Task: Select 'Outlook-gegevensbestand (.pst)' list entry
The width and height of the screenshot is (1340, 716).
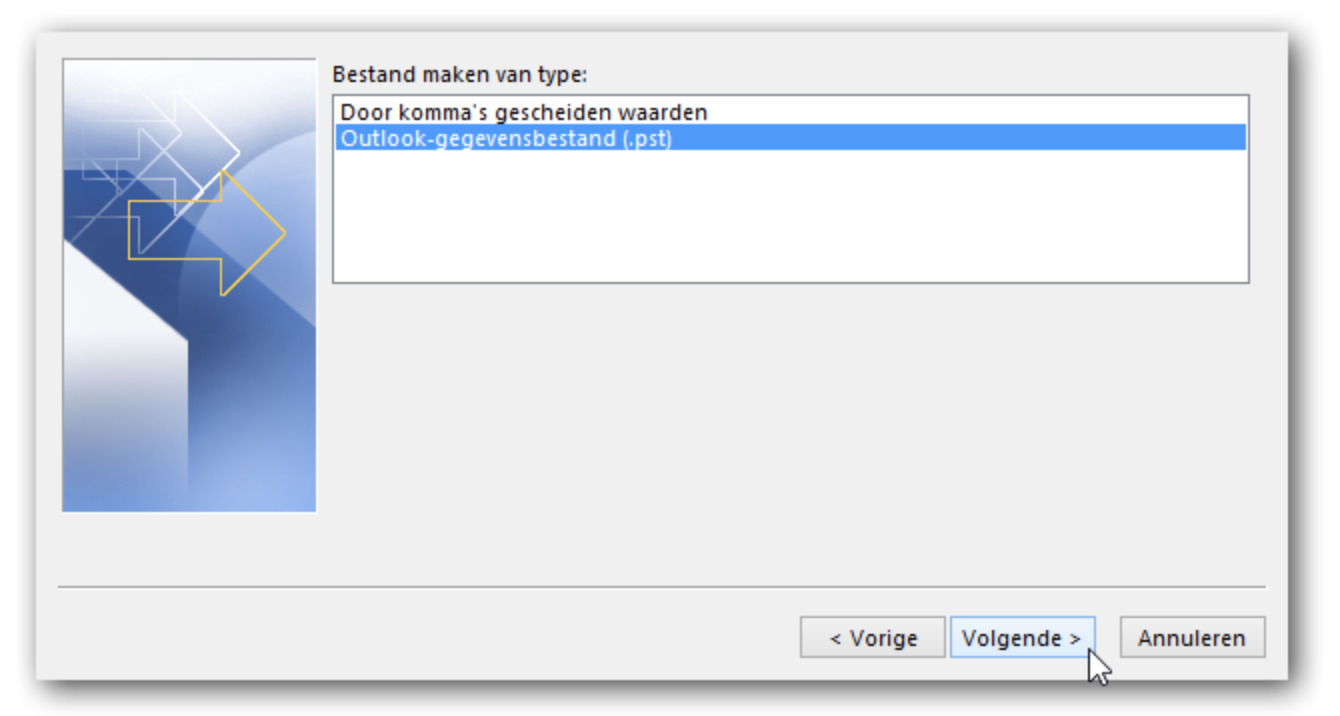Action: pyautogui.click(x=790, y=138)
